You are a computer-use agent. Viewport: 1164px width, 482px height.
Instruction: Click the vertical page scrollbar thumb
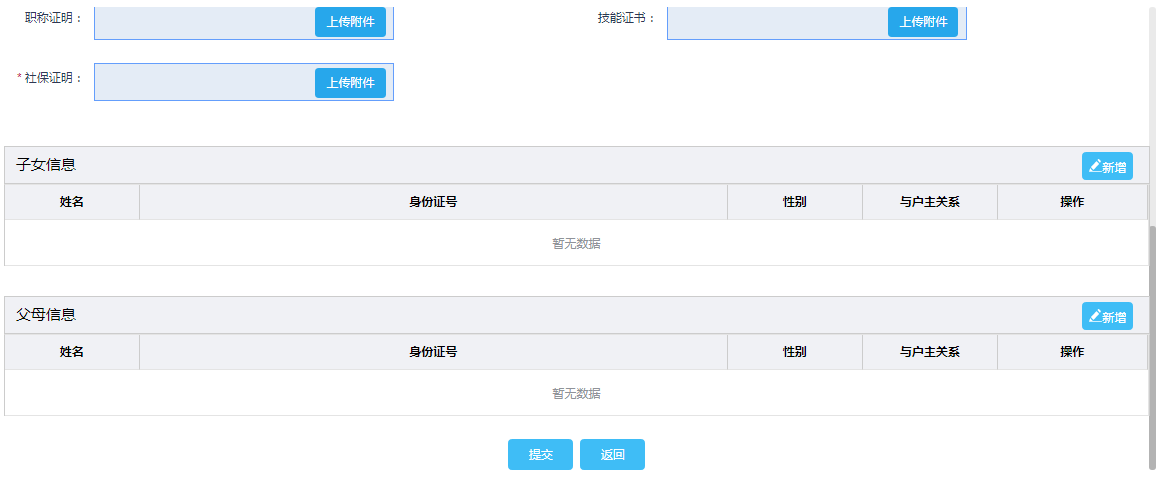click(x=1152, y=345)
